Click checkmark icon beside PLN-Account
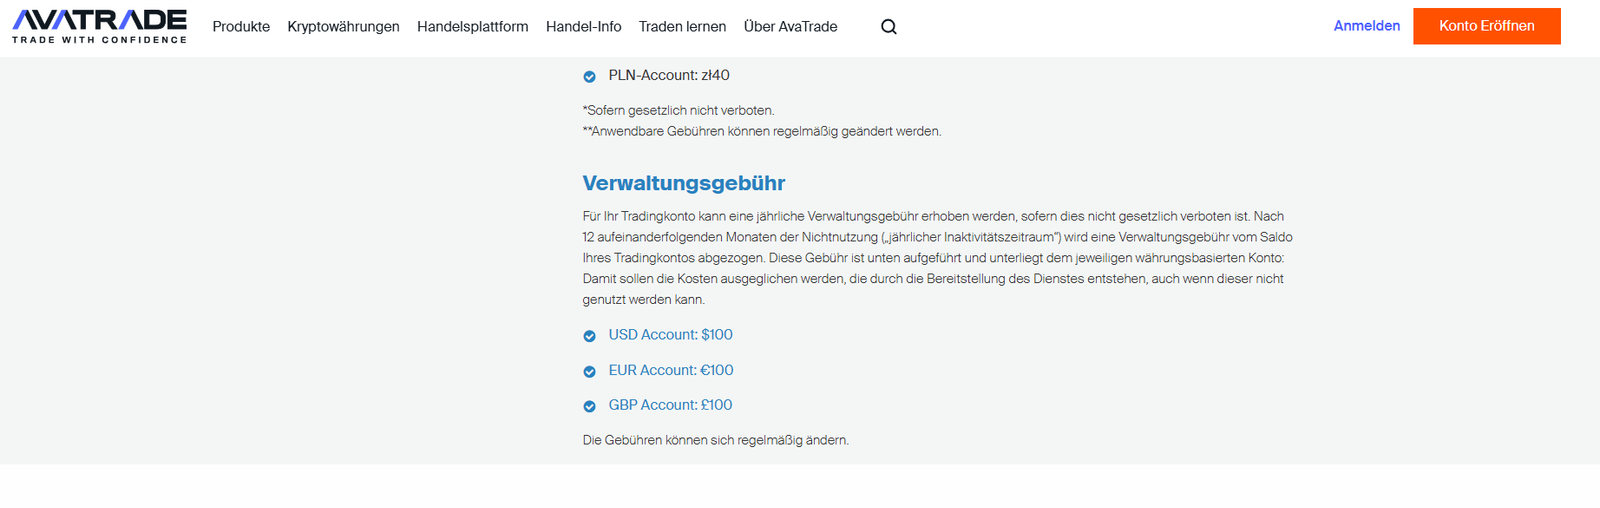The image size is (1600, 508). (x=590, y=76)
